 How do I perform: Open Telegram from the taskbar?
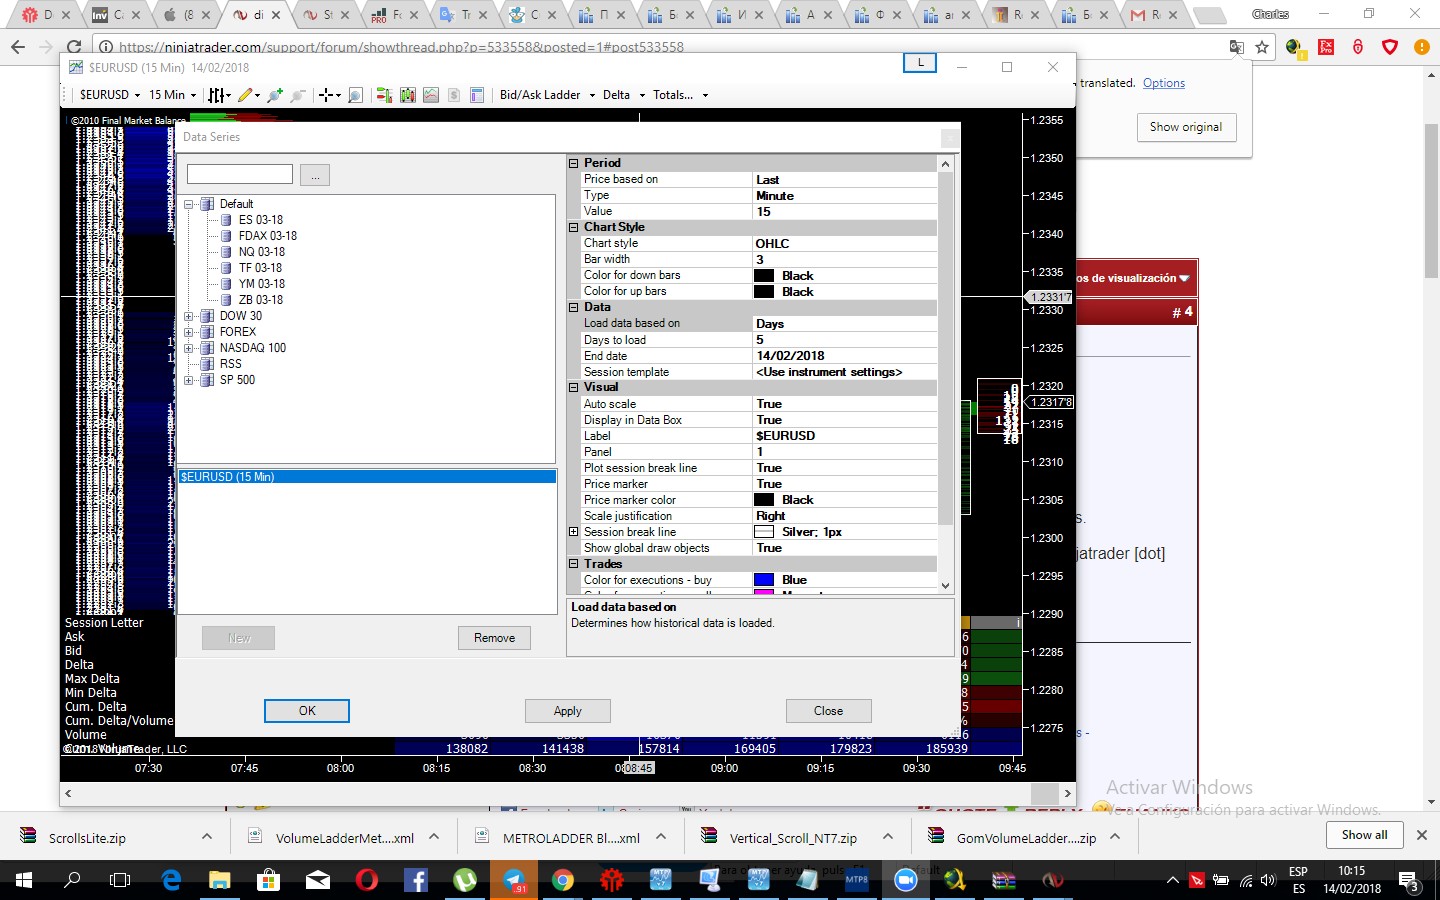click(514, 880)
